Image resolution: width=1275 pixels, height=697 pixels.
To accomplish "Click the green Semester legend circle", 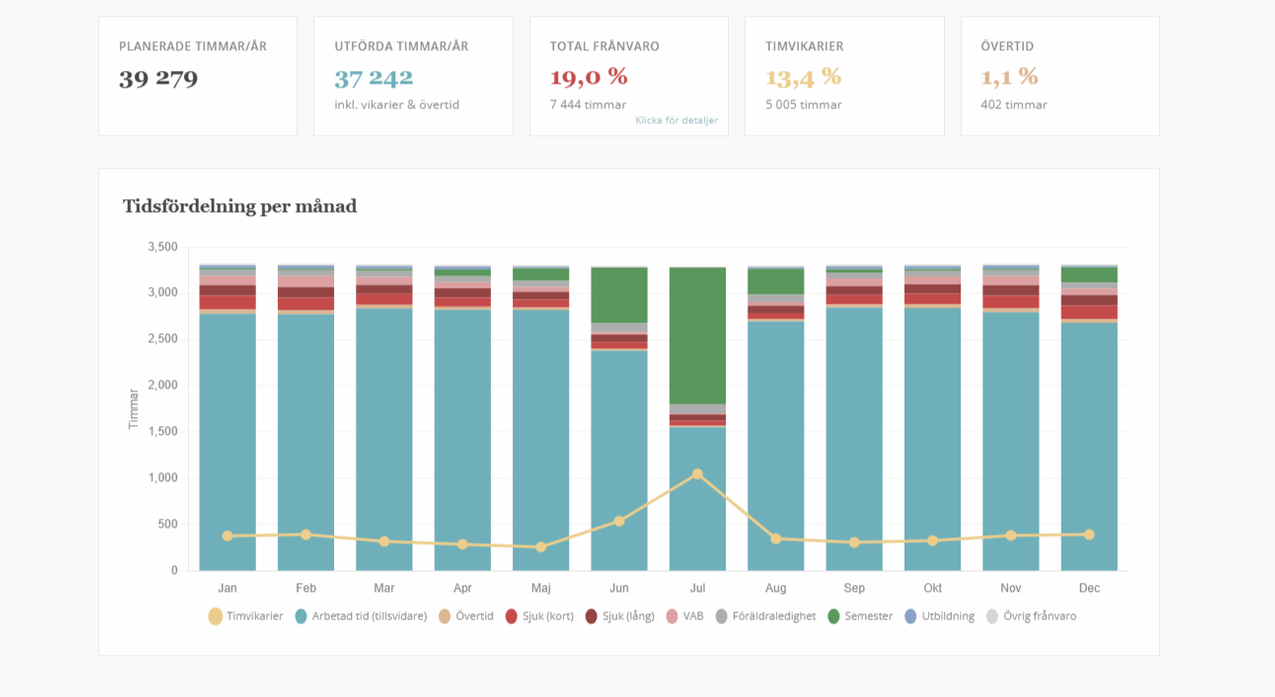I will pyautogui.click(x=833, y=616).
